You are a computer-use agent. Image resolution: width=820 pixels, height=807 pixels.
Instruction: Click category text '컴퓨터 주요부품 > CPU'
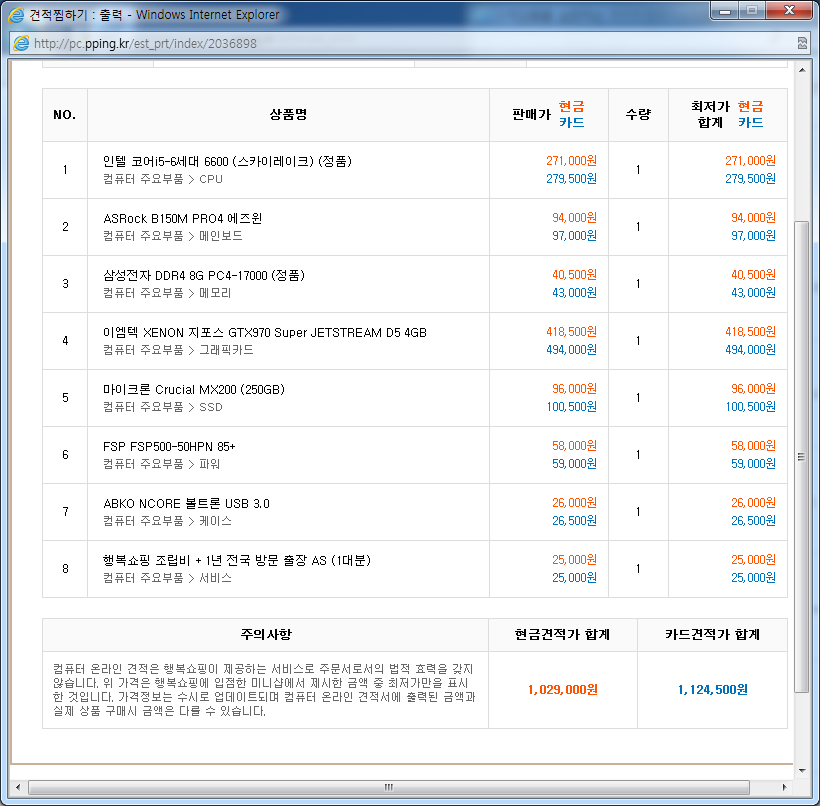[163, 179]
